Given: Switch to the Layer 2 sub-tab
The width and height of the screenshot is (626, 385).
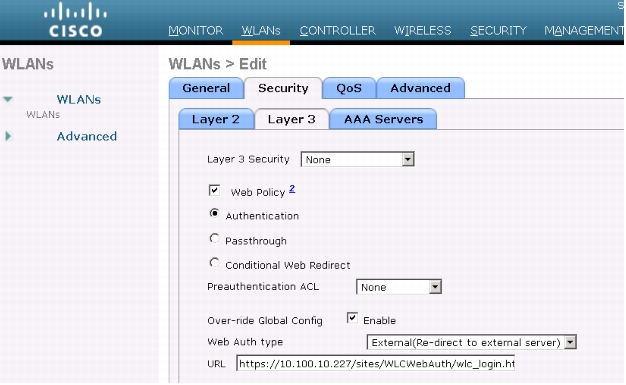Looking at the screenshot, I should [216, 119].
